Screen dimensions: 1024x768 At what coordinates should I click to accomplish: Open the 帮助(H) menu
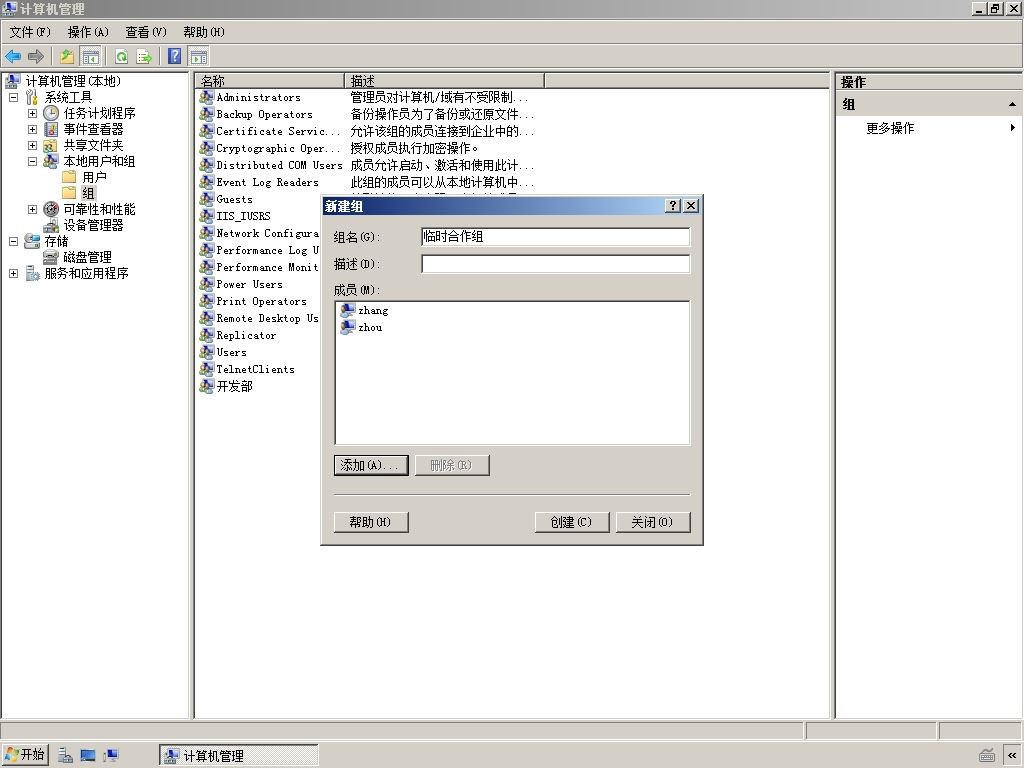[204, 32]
